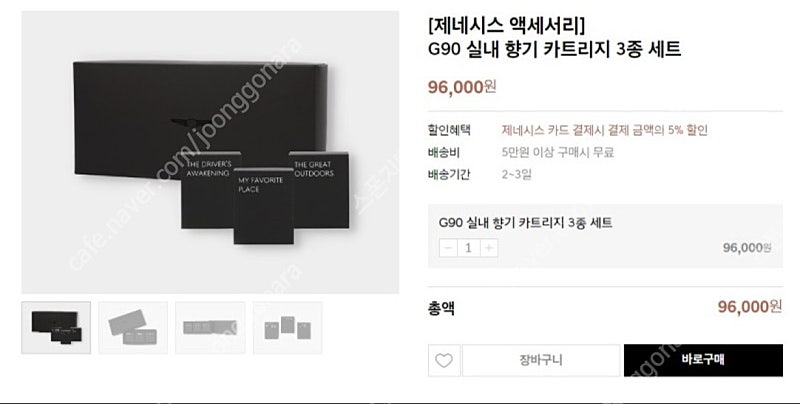Viewport: 800px width, 404px height.
Task: Click the heart wishlist icon
Action: click(x=444, y=360)
